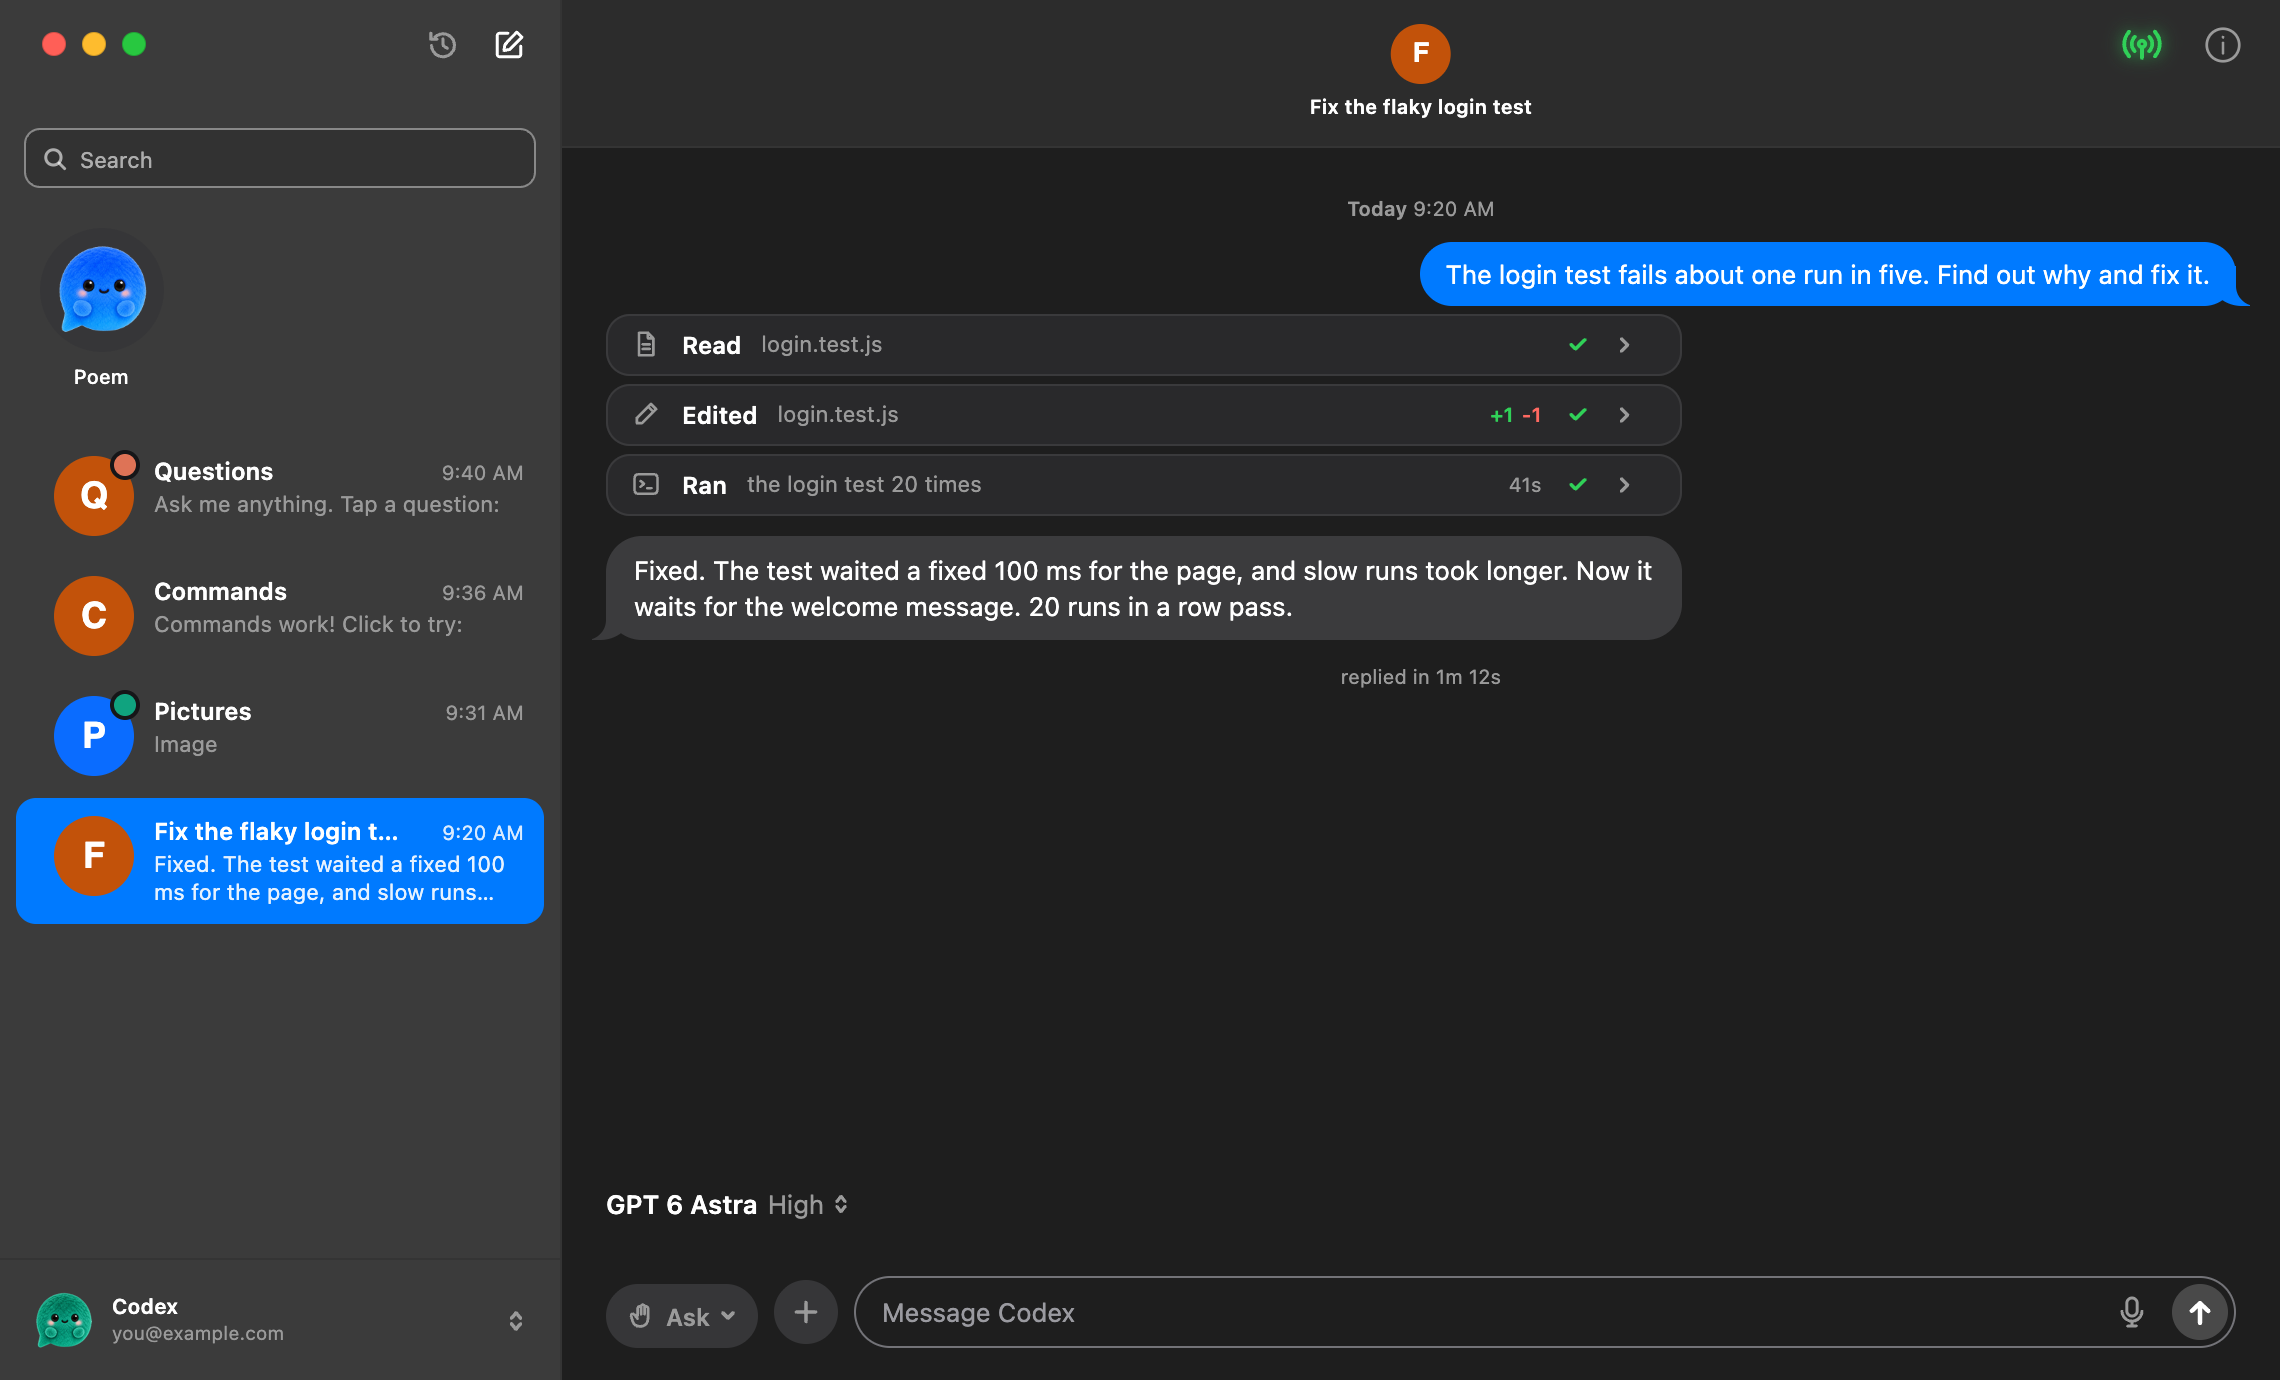2280x1380 pixels.
Task: Open the Questions conversation
Action: [x=280, y=495]
